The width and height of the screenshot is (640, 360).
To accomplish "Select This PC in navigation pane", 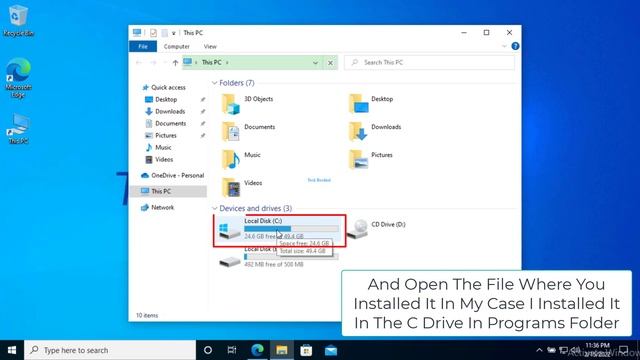I will pyautogui.click(x=169, y=191).
